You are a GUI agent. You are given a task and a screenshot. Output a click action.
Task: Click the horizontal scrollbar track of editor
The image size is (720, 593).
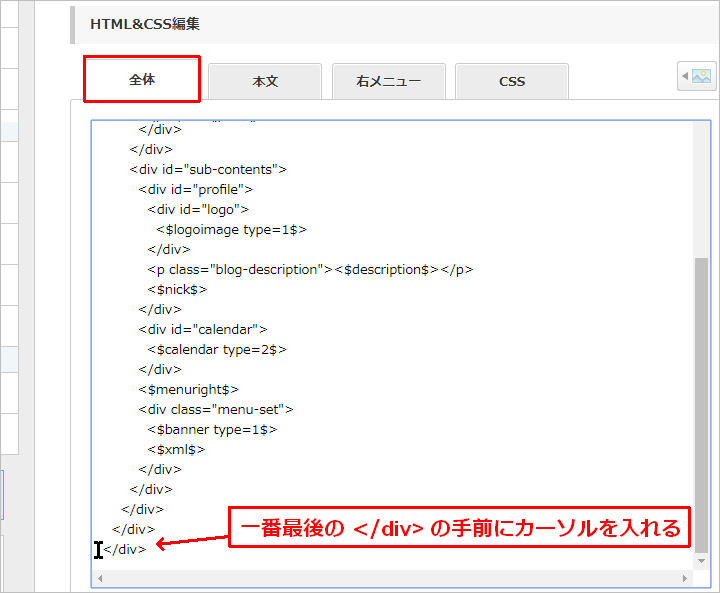pyautogui.click(x=392, y=578)
